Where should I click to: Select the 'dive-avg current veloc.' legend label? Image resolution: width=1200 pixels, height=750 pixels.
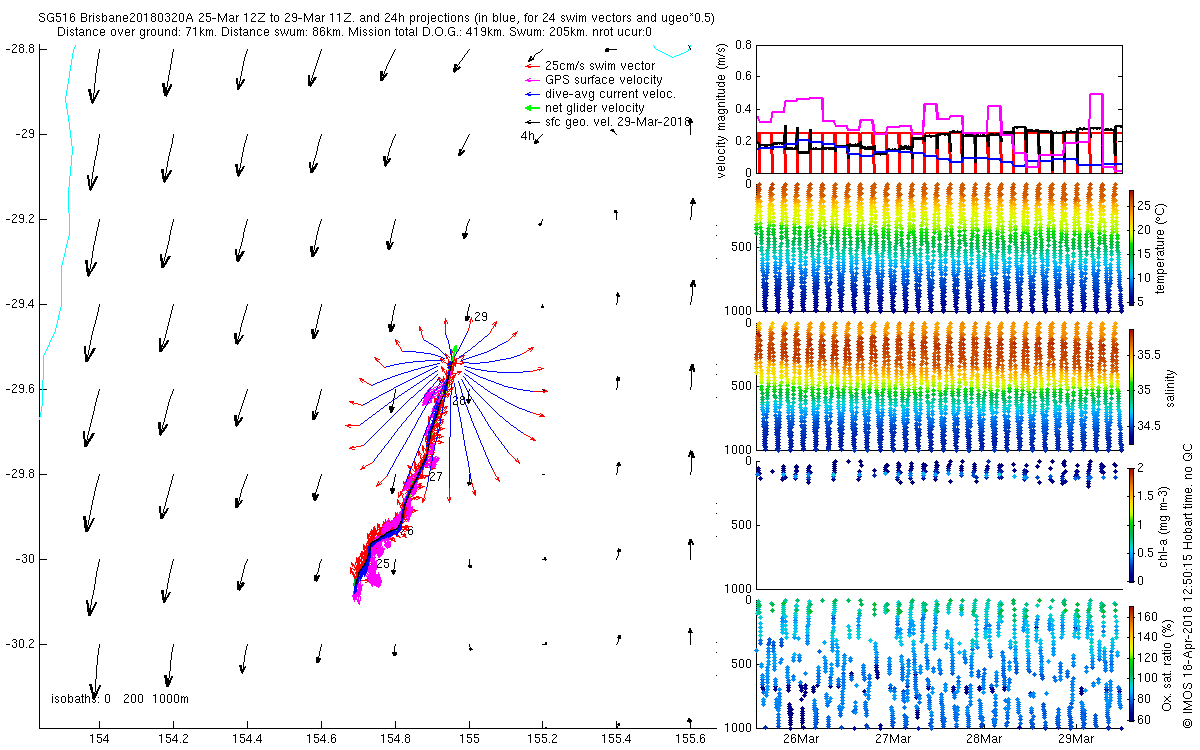coord(611,93)
